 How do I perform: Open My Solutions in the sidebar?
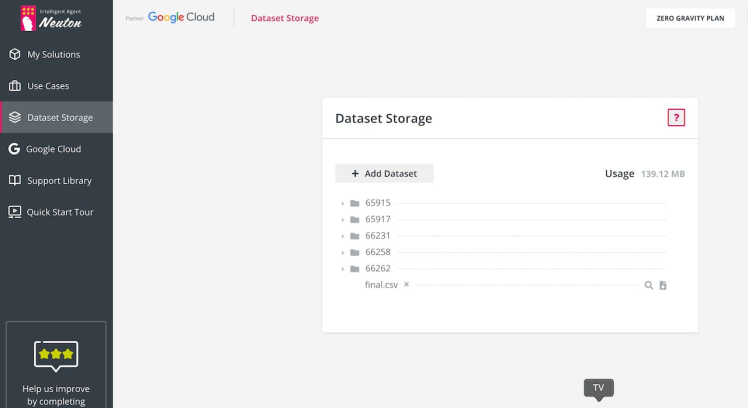click(x=54, y=54)
